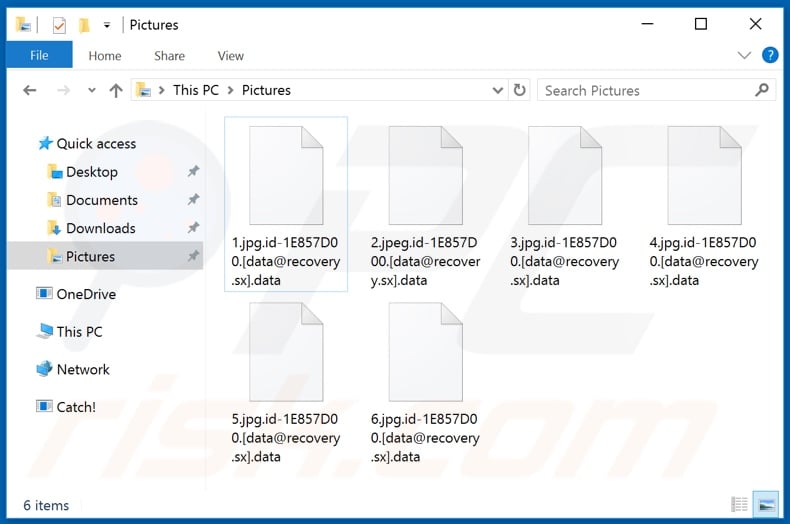The image size is (790, 524).
Task: Open Customize Quick Access Toolbar dropdown
Action: tap(107, 25)
